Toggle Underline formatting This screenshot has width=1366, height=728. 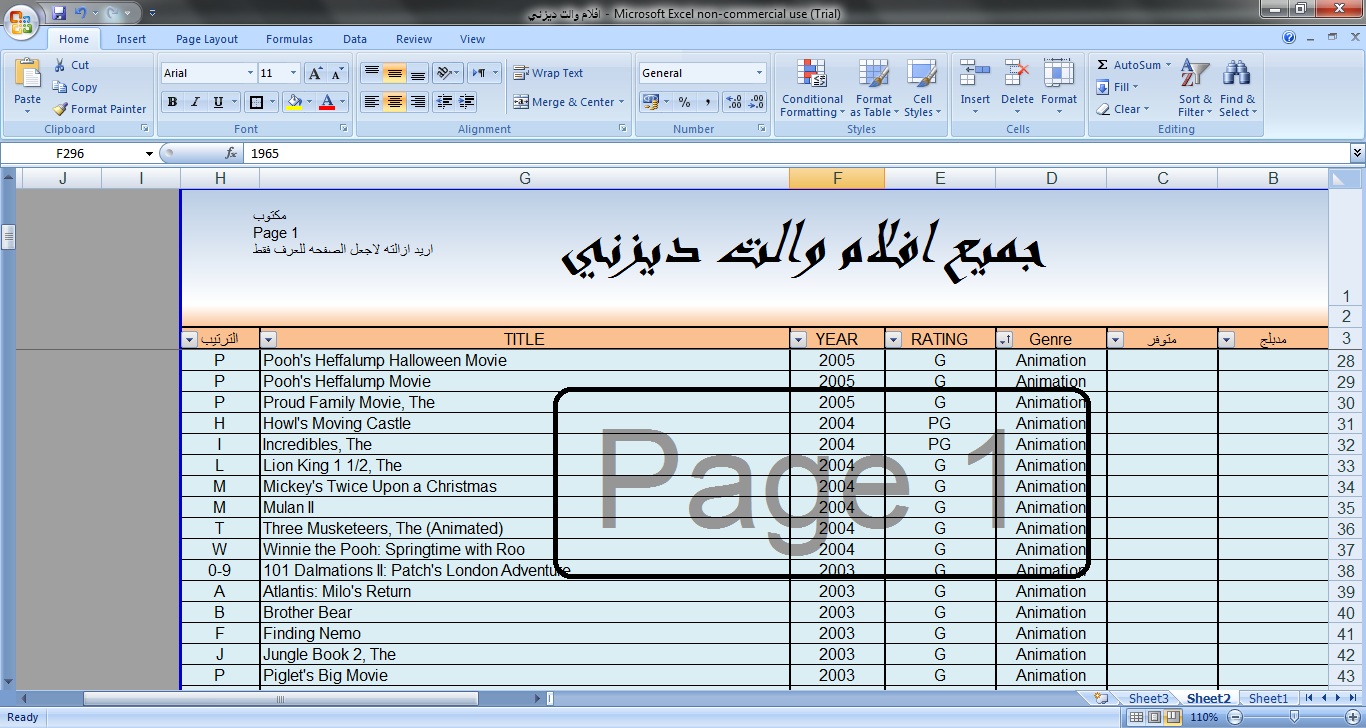[x=218, y=102]
